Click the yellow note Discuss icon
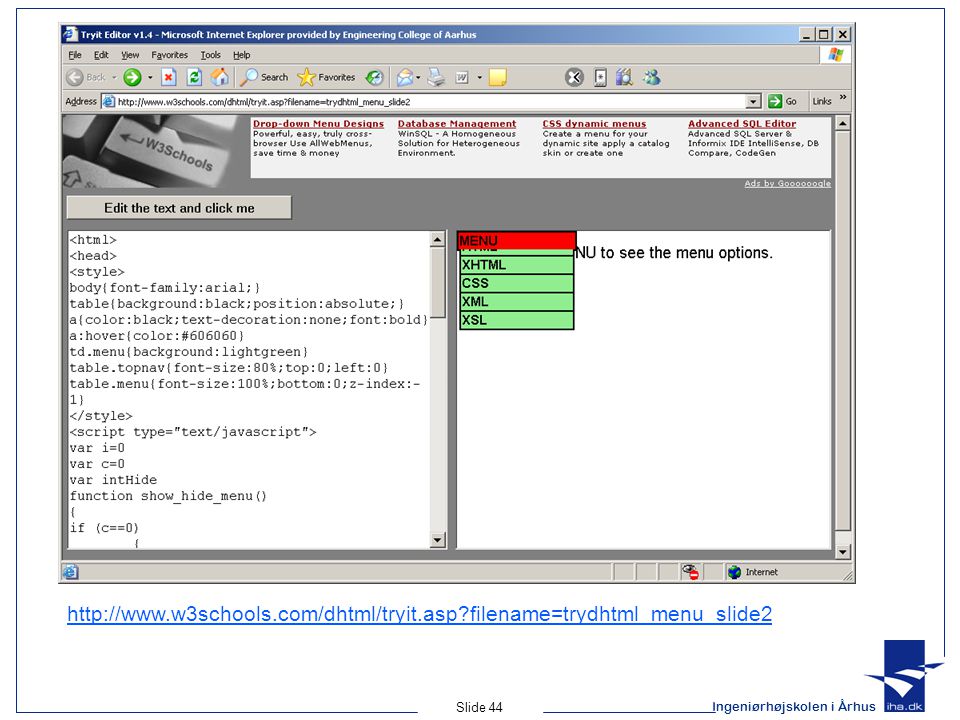The height and width of the screenshot is (720, 960). [498, 77]
